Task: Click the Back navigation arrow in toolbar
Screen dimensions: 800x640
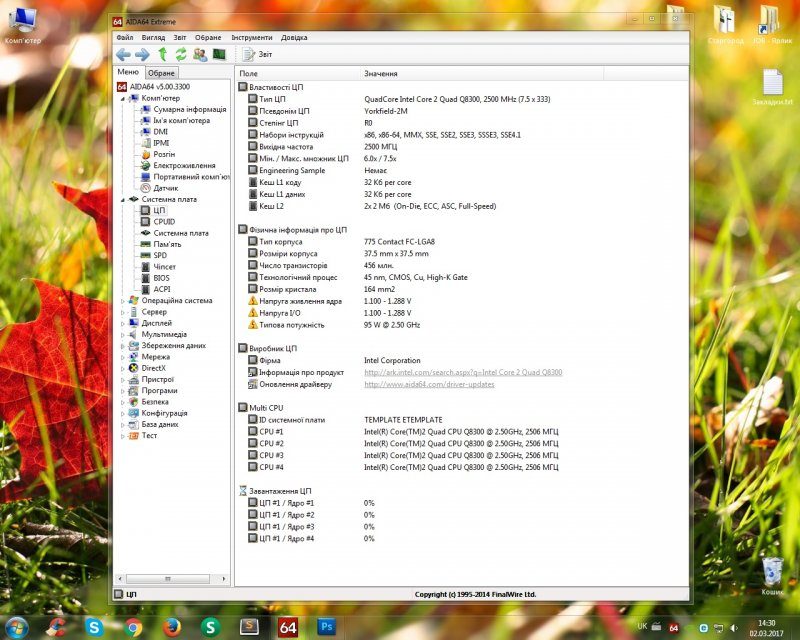Action: pyautogui.click(x=123, y=54)
